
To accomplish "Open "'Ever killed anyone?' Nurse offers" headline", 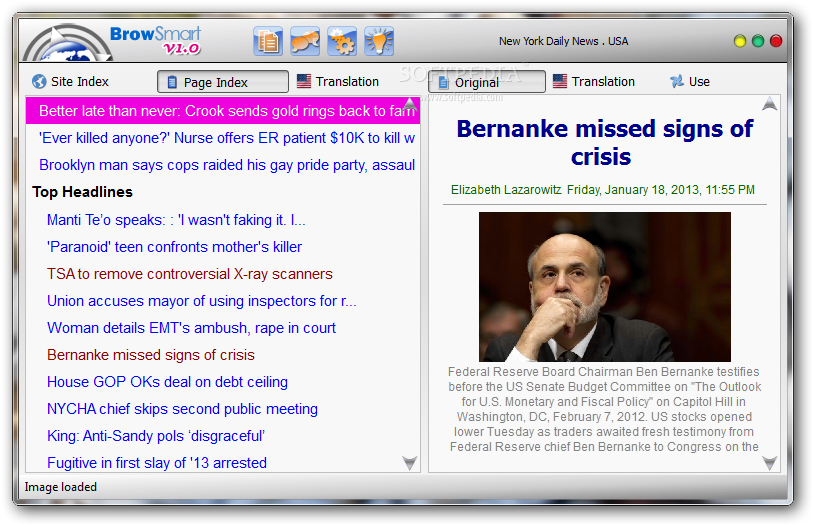I will click(227, 138).
